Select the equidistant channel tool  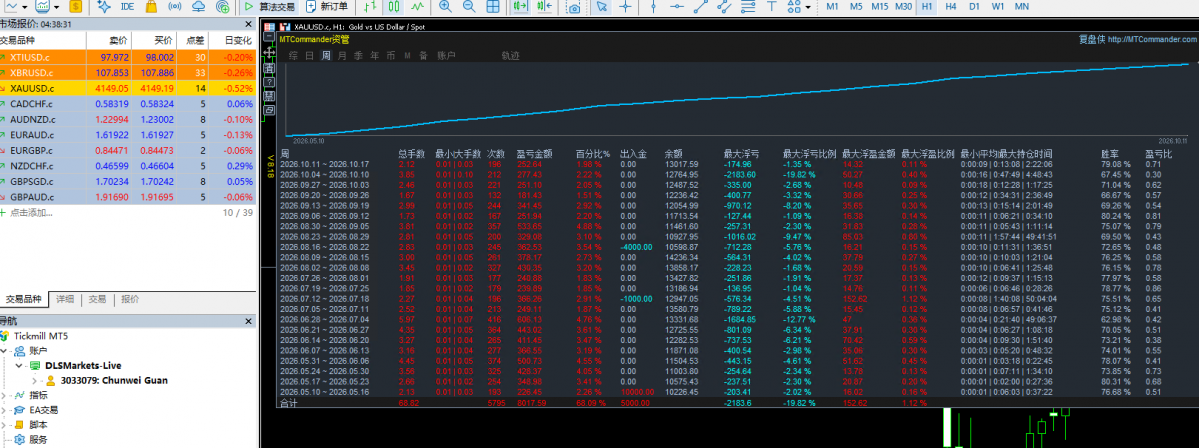pyautogui.click(x=725, y=7)
